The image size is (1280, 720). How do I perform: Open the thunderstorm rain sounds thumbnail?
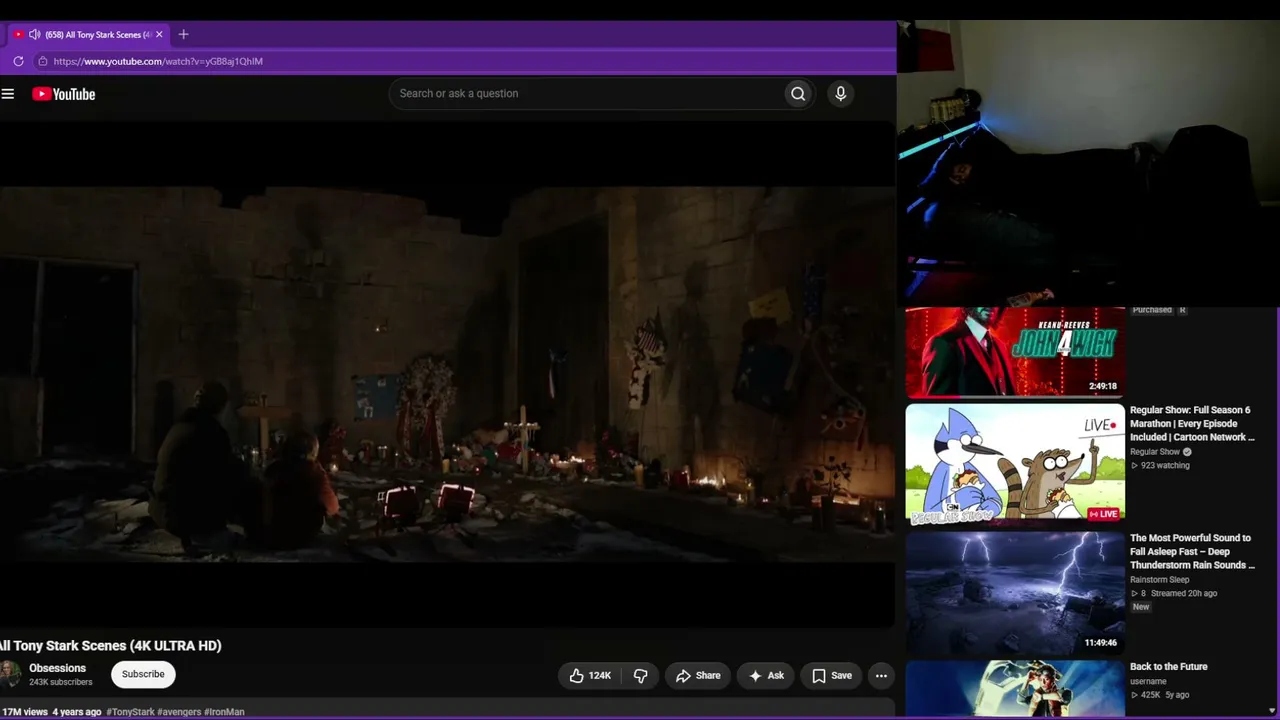coord(1015,593)
